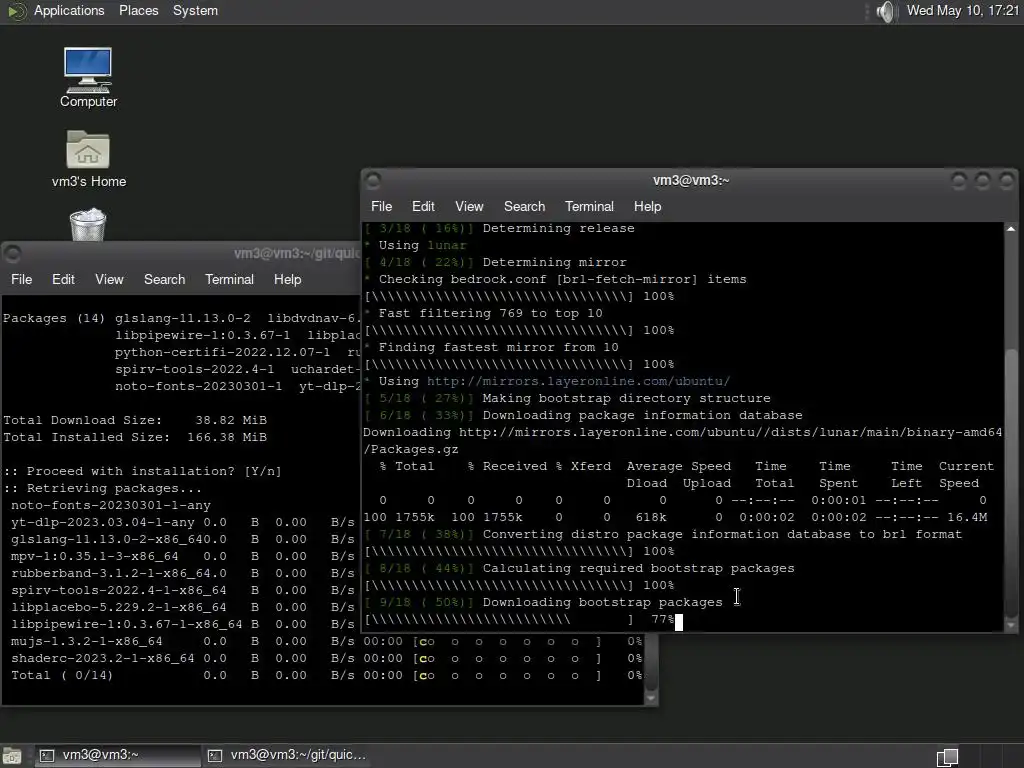
Task: Click scrollbar down arrow in vm3@vm3:~ terminal
Action: (x=1011, y=626)
